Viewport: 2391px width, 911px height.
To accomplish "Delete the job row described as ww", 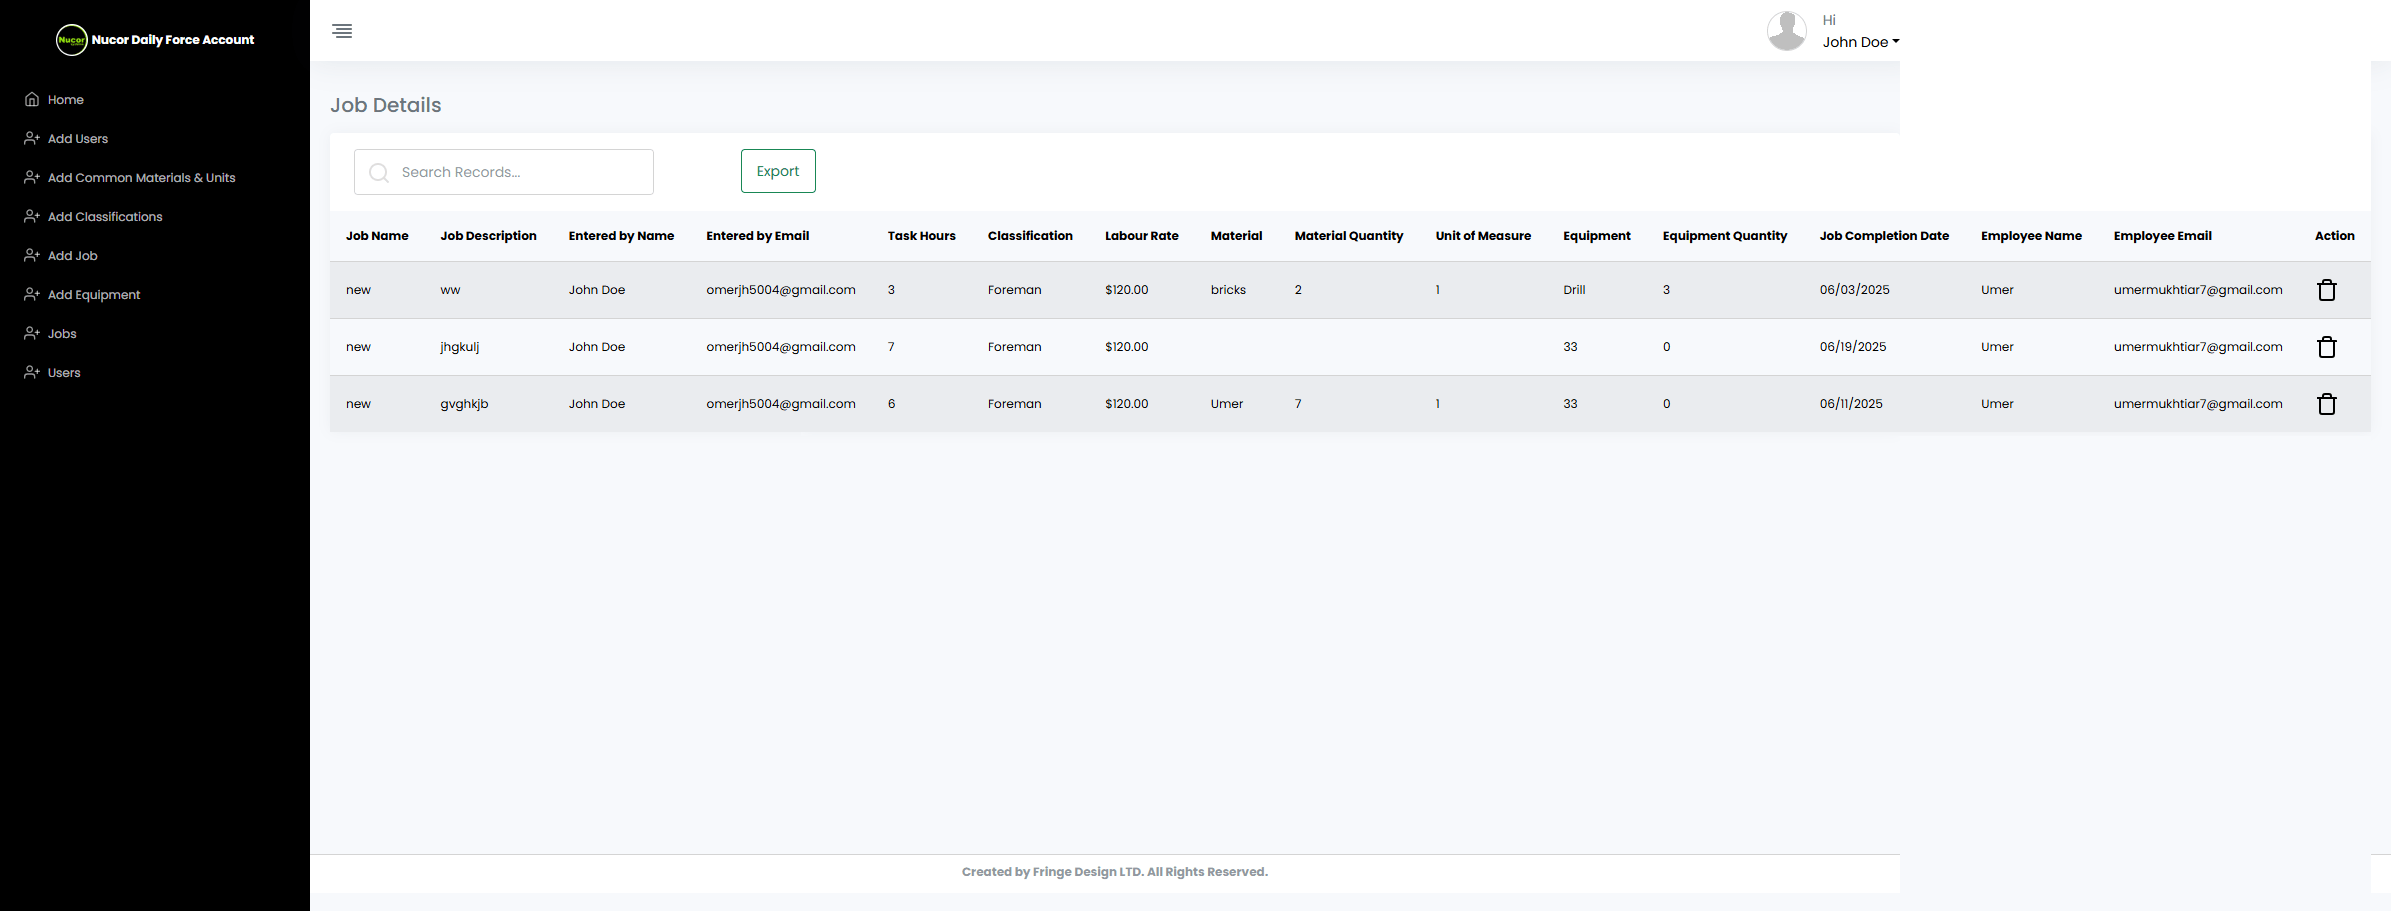I will [x=2326, y=290].
